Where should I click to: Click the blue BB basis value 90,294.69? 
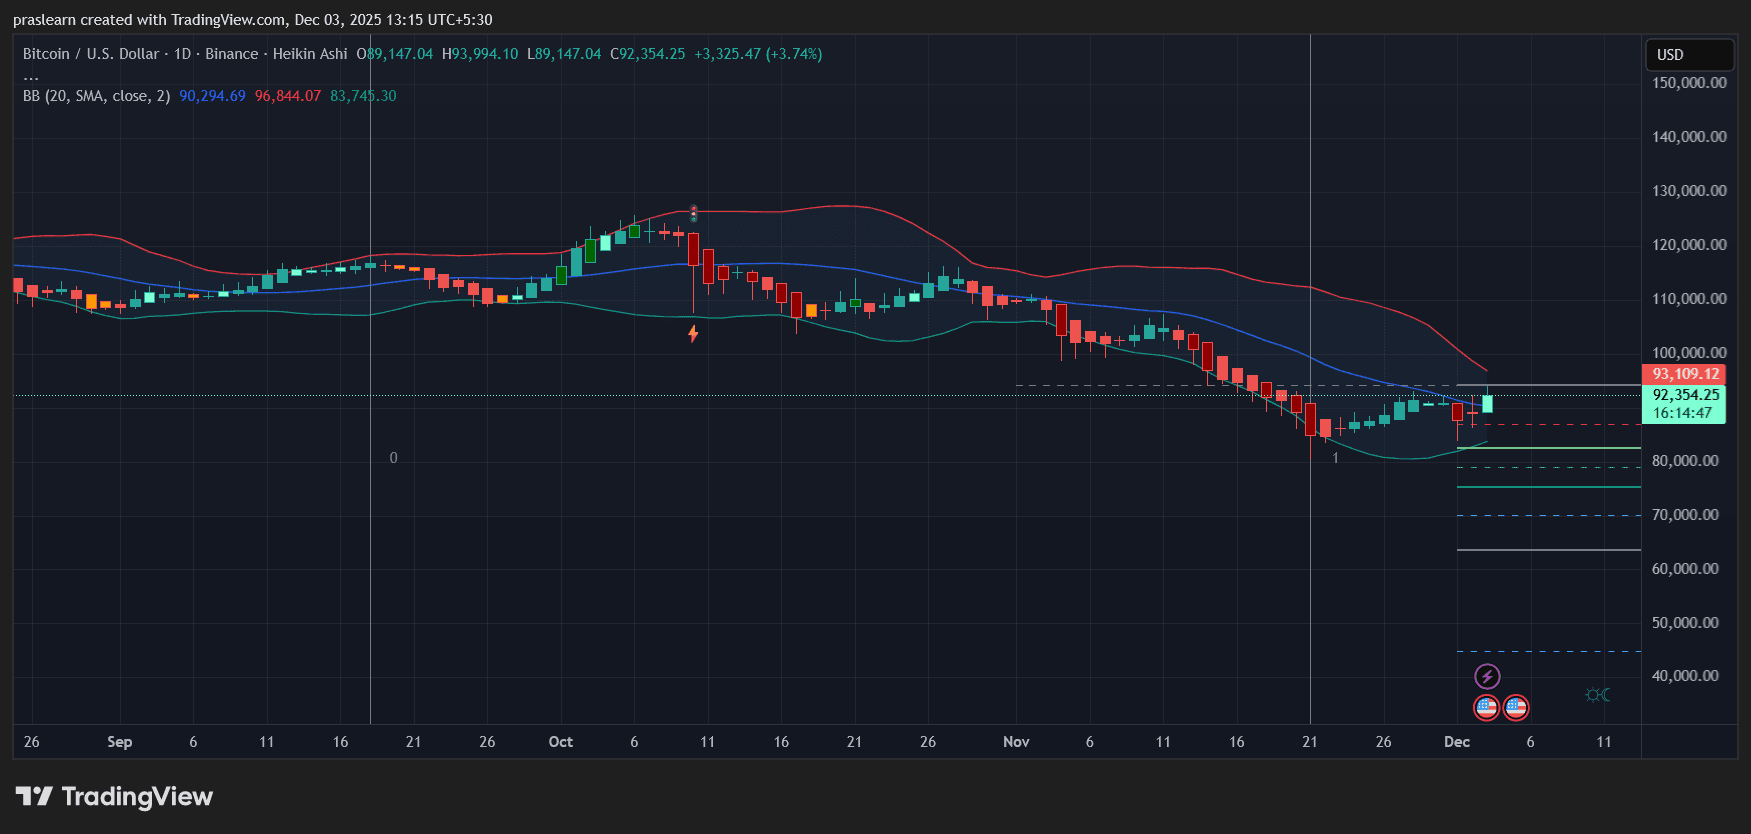(x=212, y=96)
